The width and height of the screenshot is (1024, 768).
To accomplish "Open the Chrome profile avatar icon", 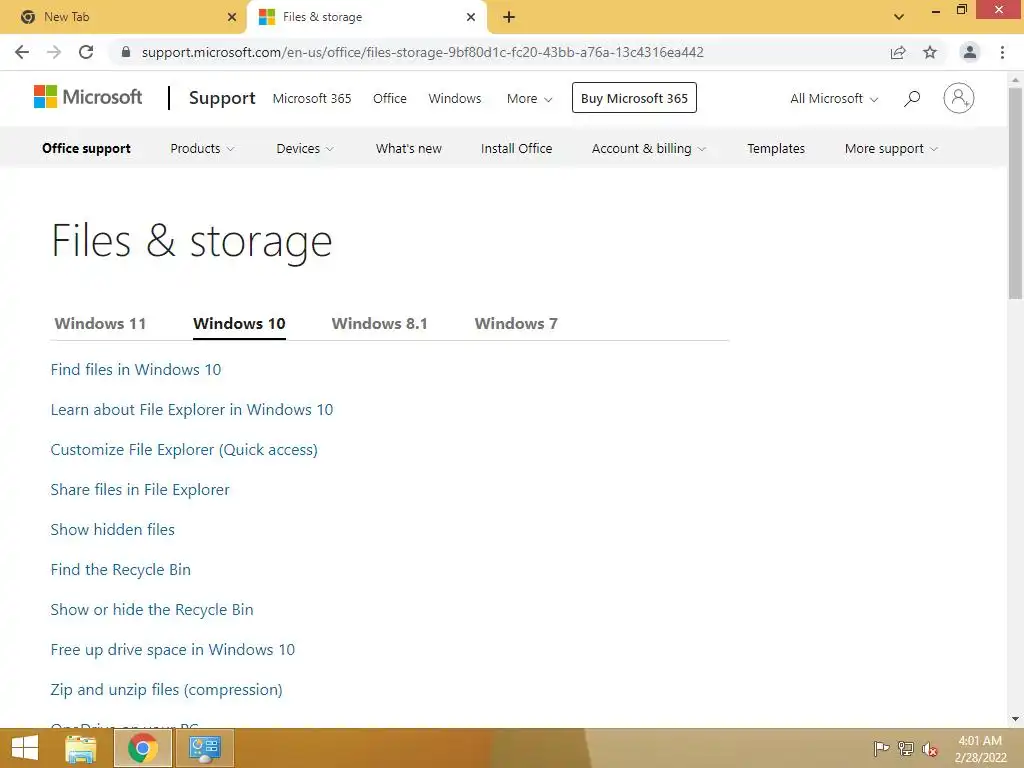I will click(x=970, y=52).
